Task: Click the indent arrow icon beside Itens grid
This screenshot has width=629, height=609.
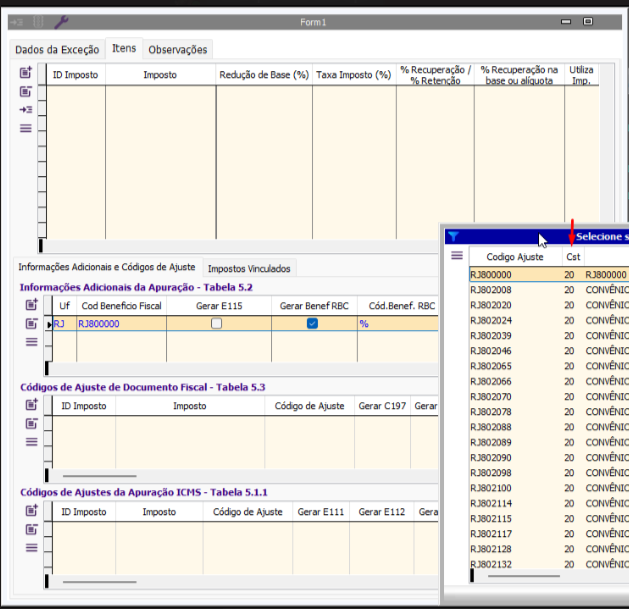Action: tap(26, 109)
